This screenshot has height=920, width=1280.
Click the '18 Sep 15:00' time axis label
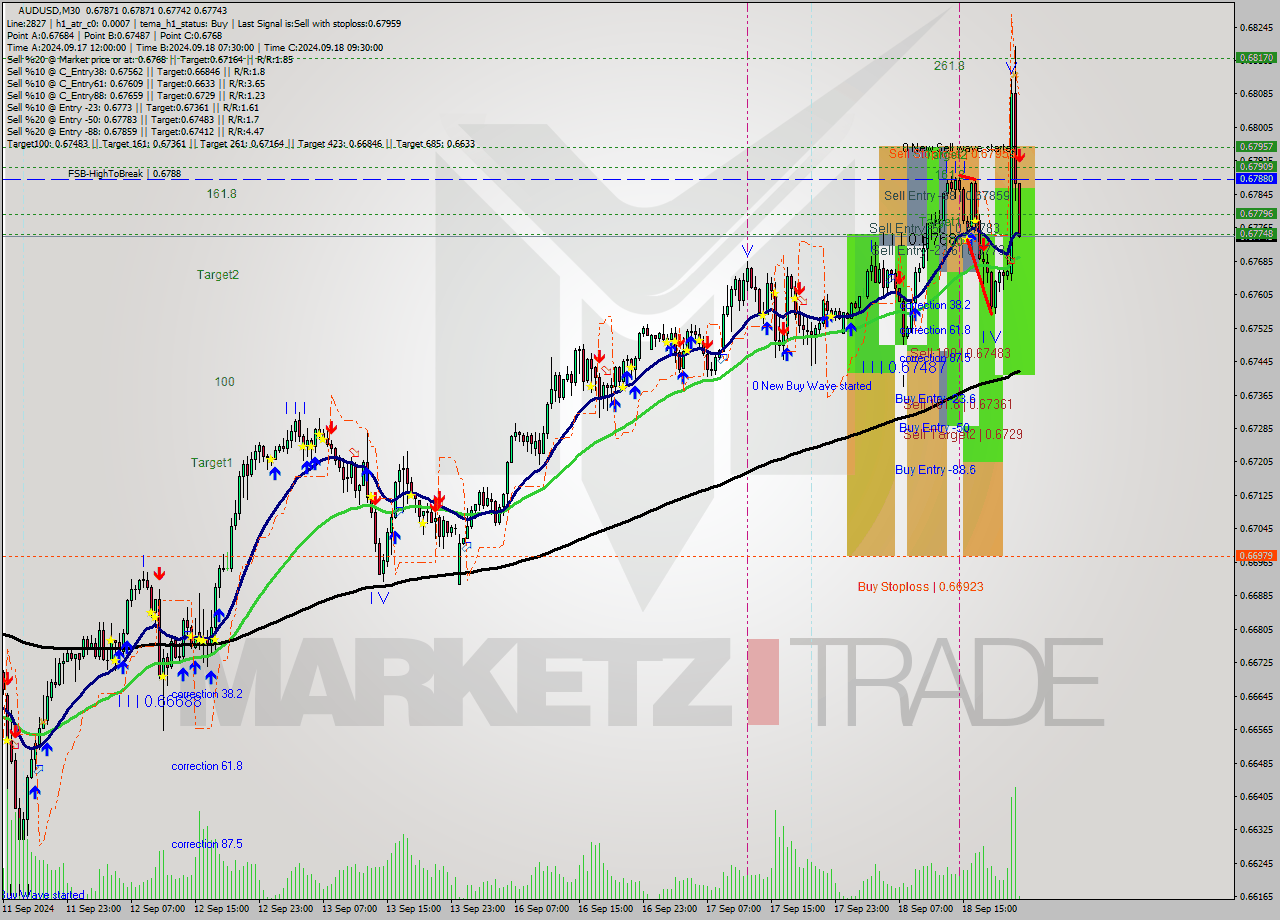tap(990, 909)
